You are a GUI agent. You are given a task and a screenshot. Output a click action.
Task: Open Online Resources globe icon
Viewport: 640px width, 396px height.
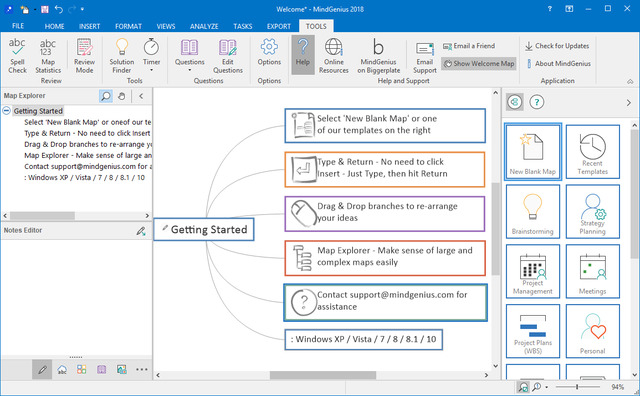click(333, 56)
